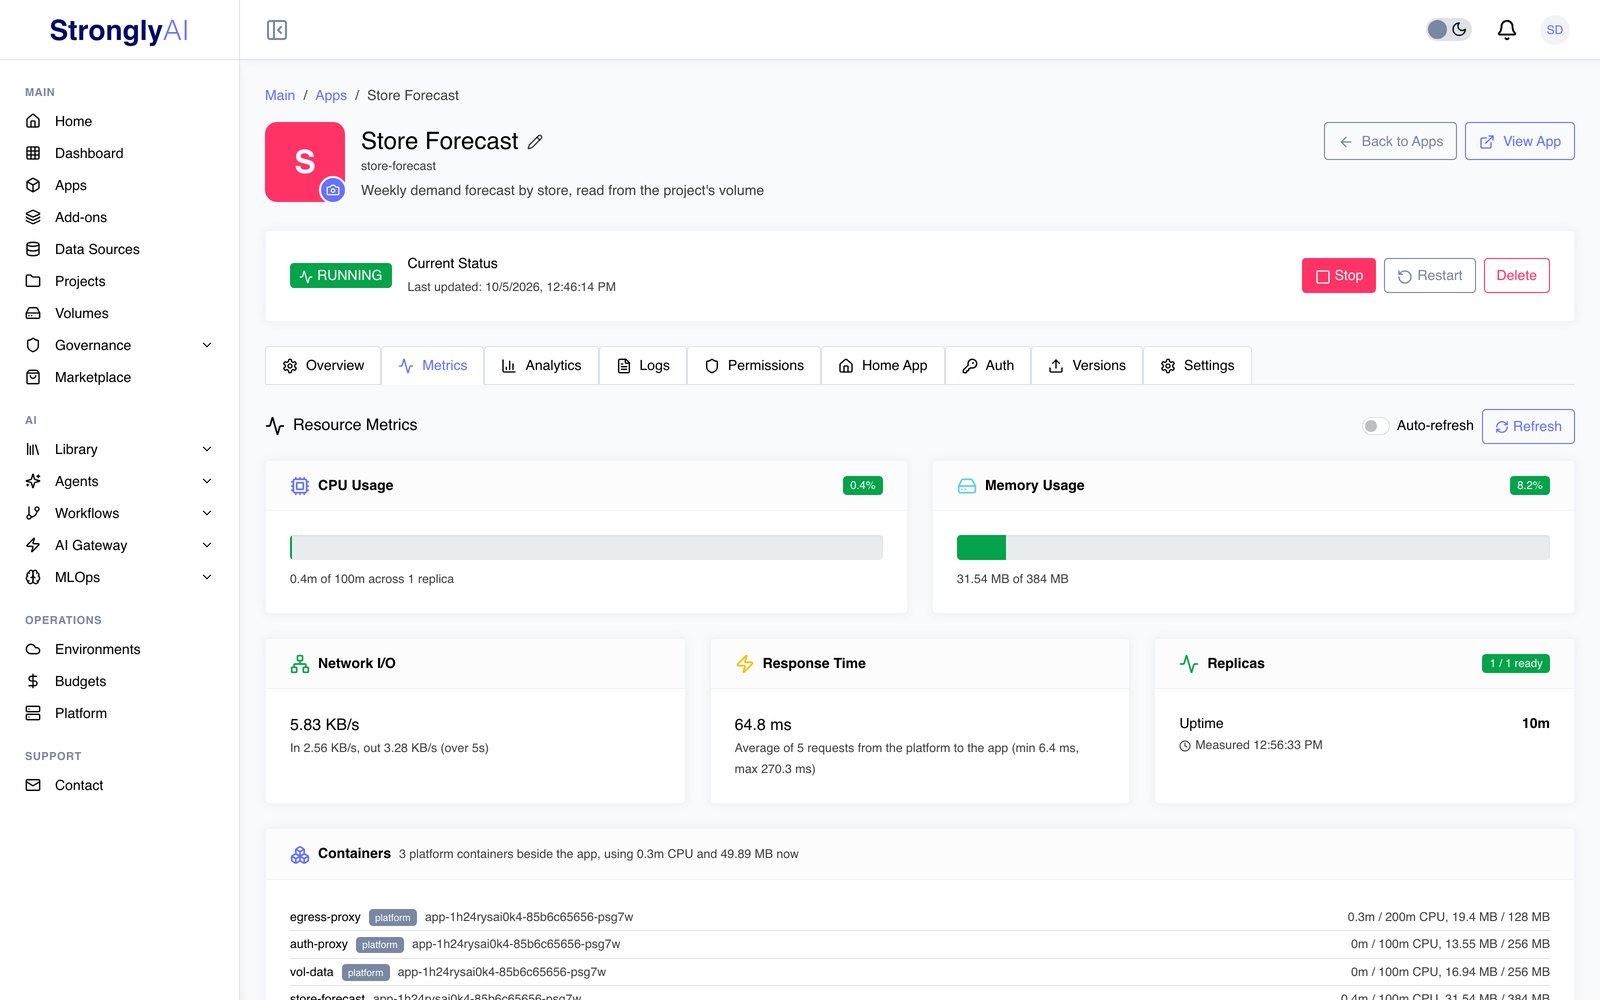Change app image via camera badge
Image resolution: width=1600 pixels, height=1000 pixels.
click(333, 190)
